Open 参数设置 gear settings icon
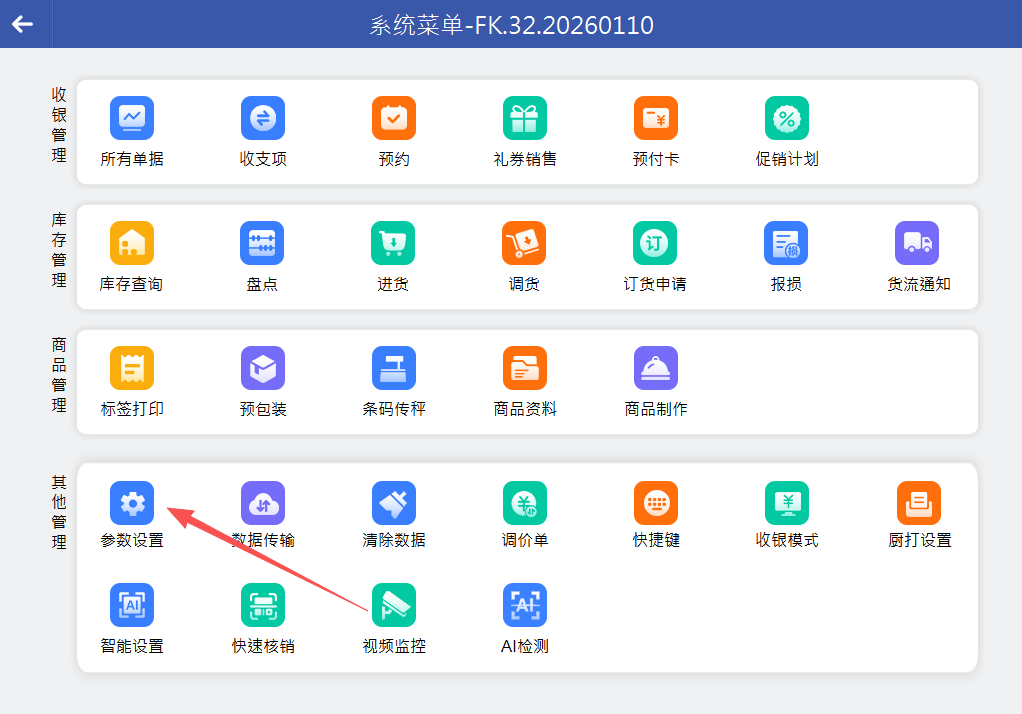 [x=132, y=503]
